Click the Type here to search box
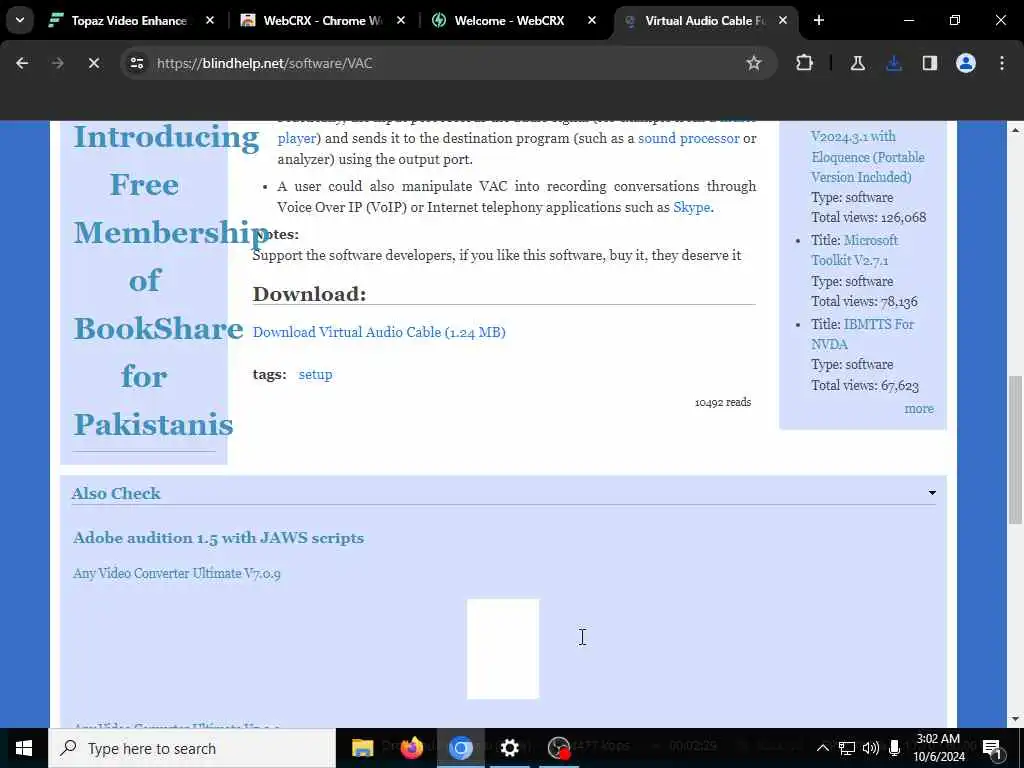This screenshot has height=768, width=1024. point(193,748)
